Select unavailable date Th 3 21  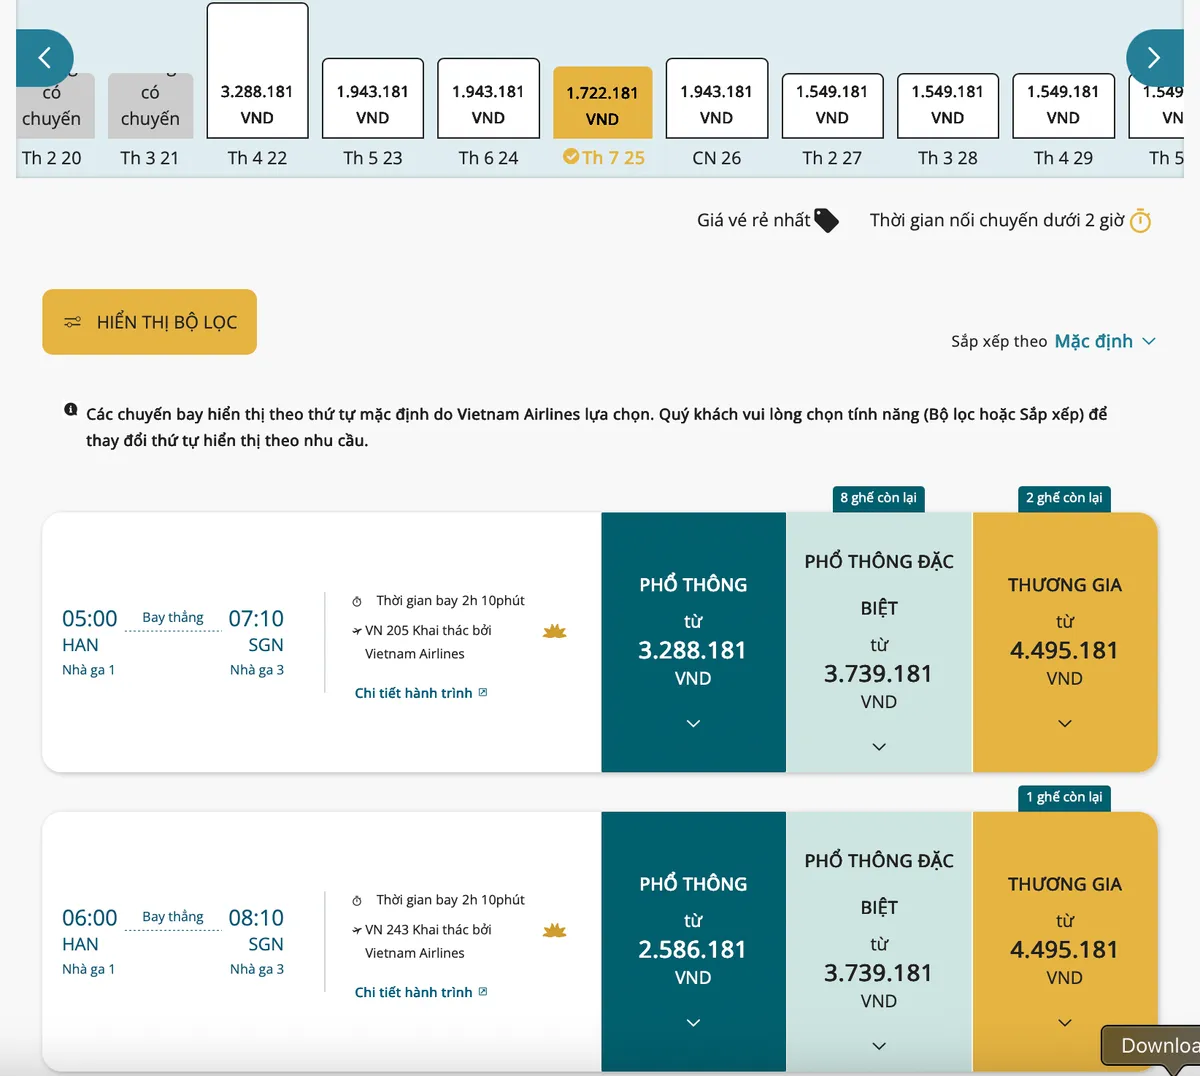click(x=150, y=106)
